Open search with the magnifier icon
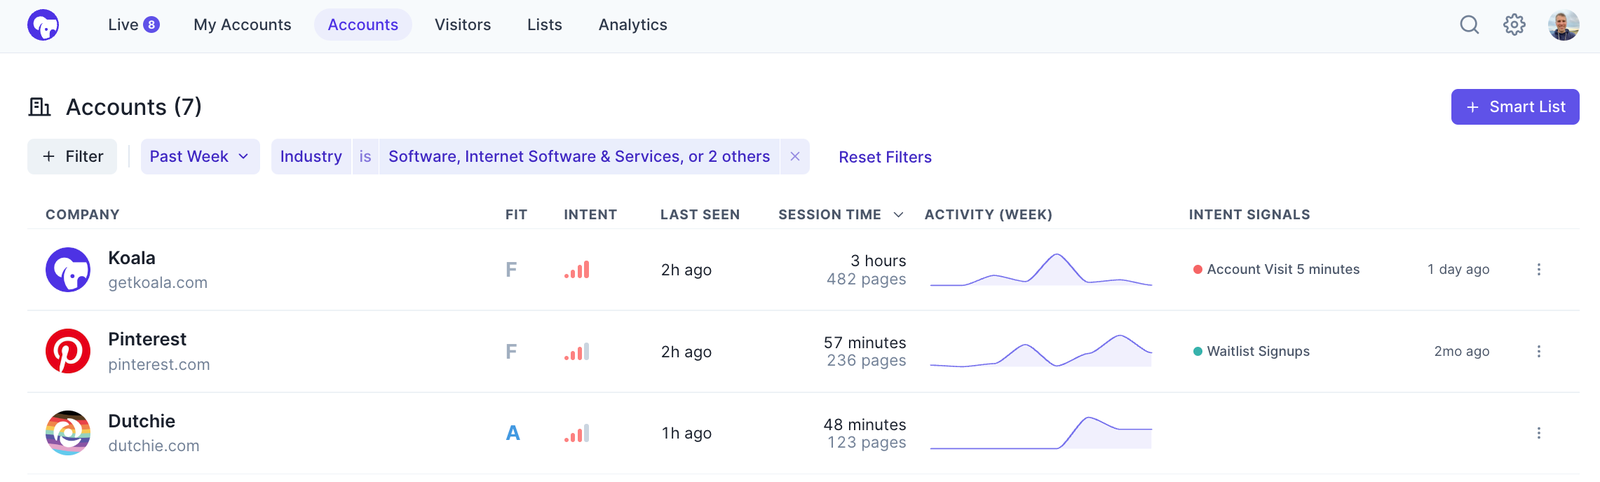Screen dimensions: 1600x482 pos(1469,25)
